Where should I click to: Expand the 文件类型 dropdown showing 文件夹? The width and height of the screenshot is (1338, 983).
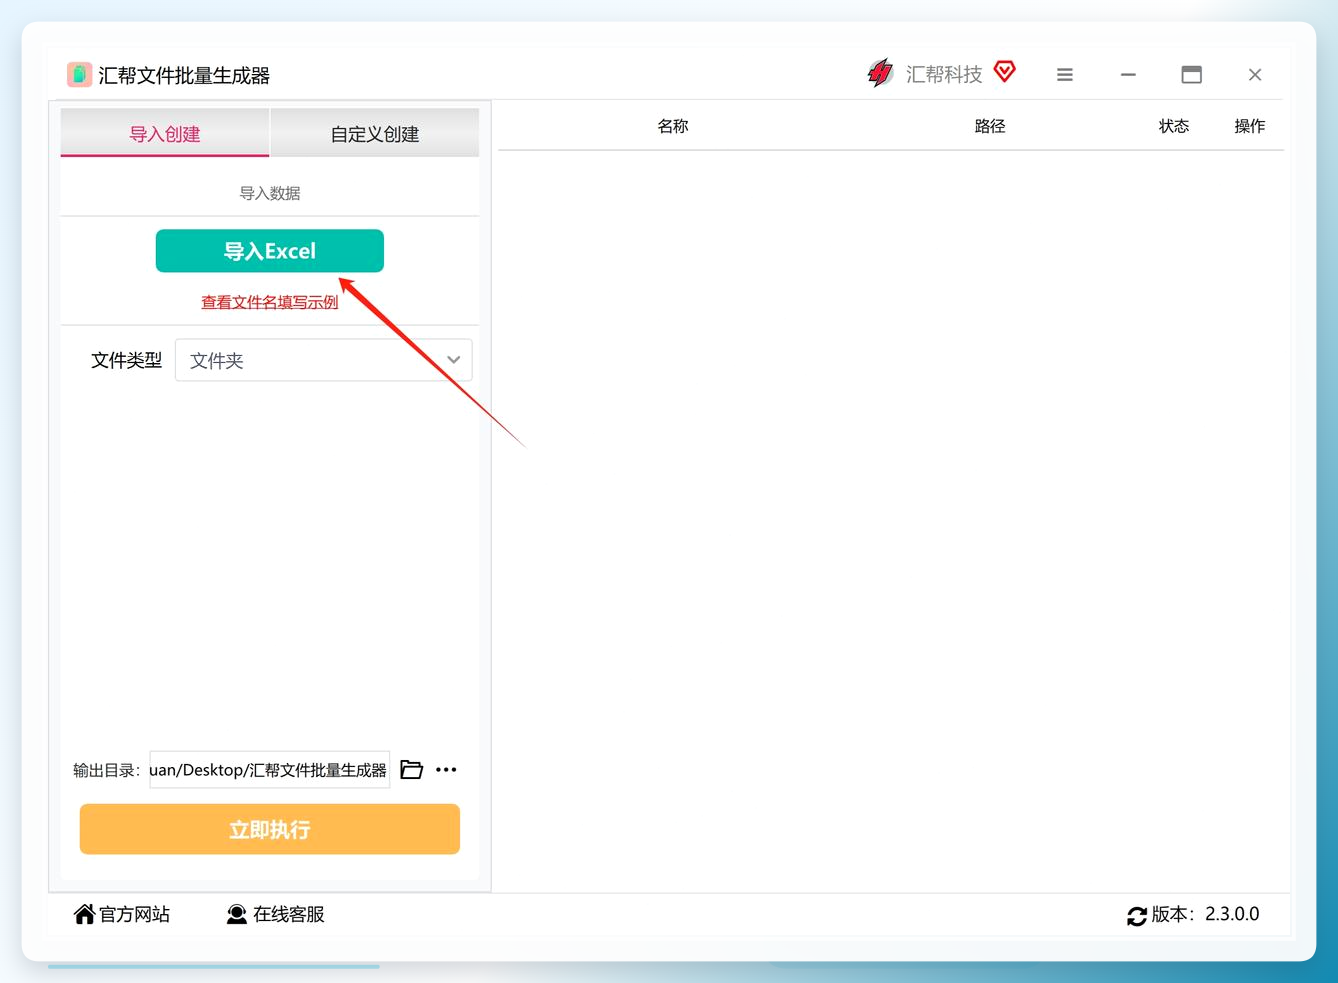[324, 360]
